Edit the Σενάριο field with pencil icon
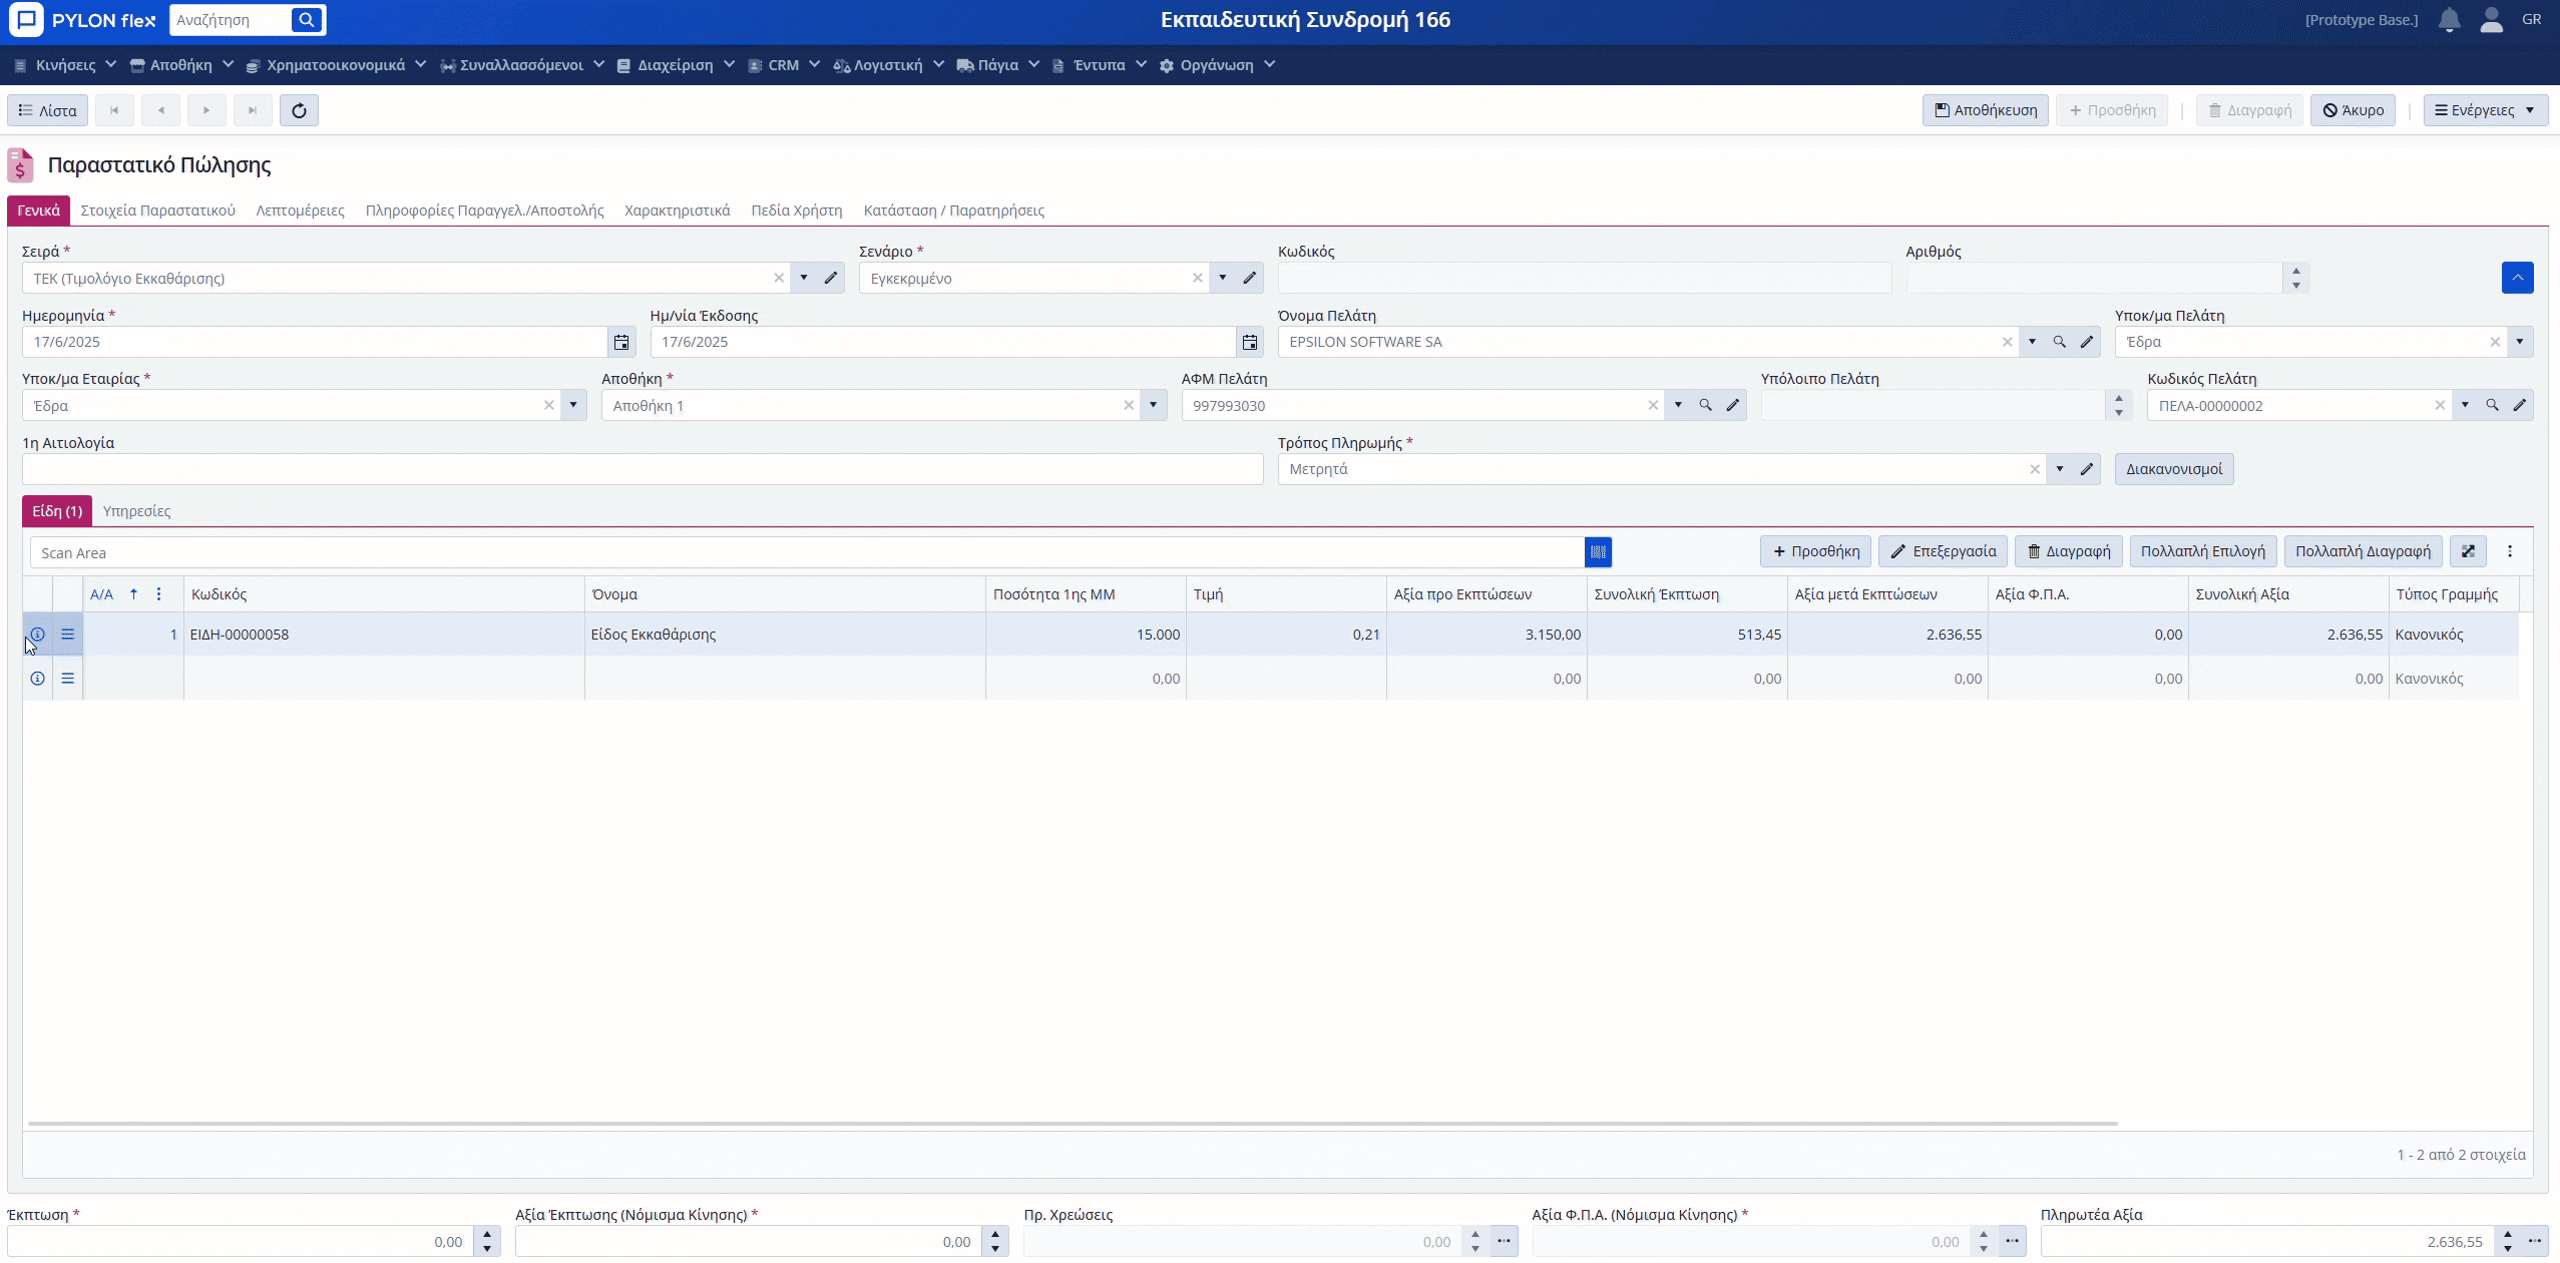 [1250, 278]
